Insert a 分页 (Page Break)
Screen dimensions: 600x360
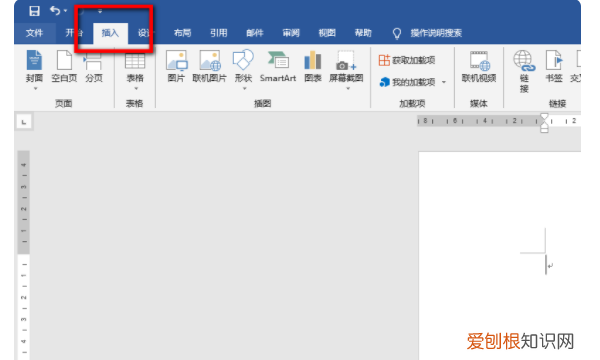94,66
